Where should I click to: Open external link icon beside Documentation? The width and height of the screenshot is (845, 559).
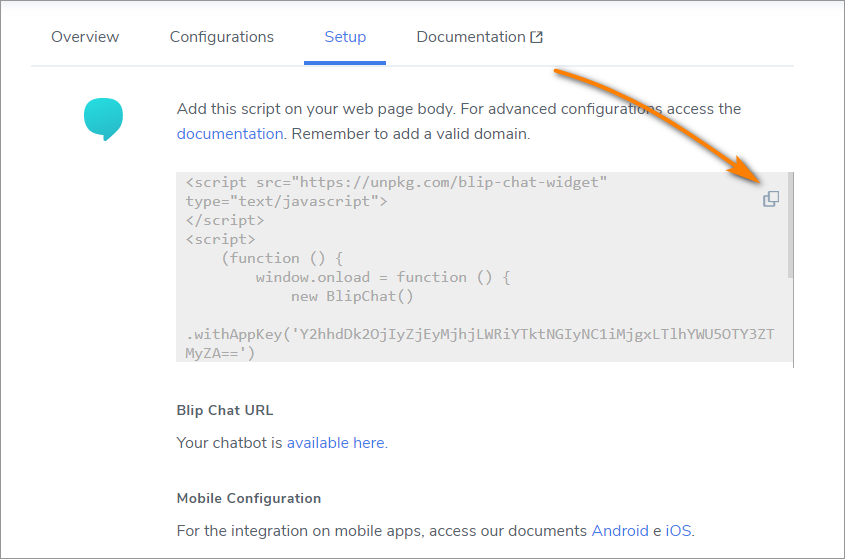(x=536, y=37)
